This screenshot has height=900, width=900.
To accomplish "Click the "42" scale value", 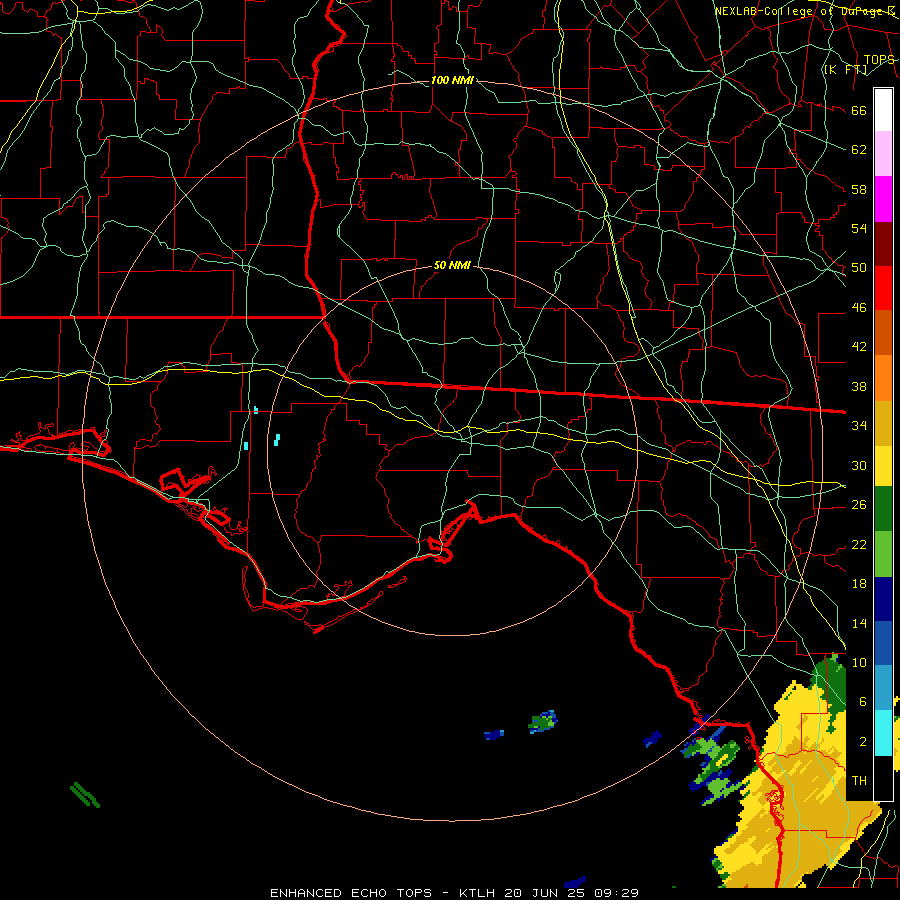I will [859, 346].
